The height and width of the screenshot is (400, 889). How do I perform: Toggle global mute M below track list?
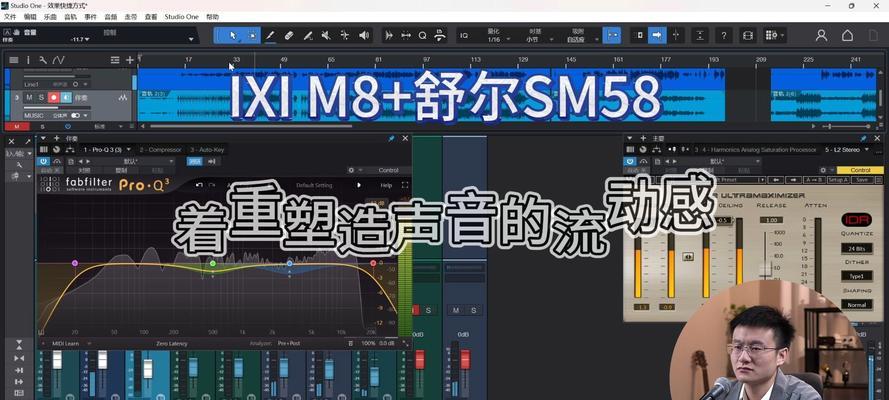(x=17, y=126)
